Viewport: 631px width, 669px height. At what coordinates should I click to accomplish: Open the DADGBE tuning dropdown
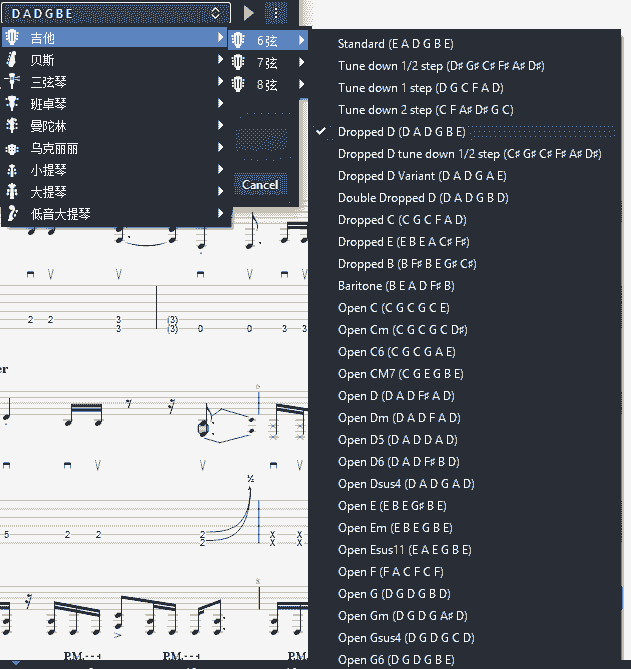coord(116,14)
